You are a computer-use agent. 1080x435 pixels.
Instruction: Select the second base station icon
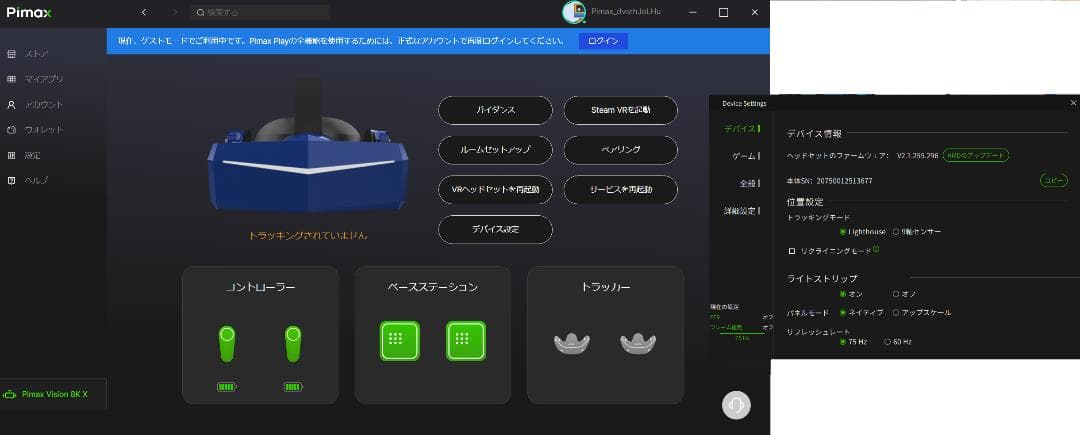click(466, 341)
